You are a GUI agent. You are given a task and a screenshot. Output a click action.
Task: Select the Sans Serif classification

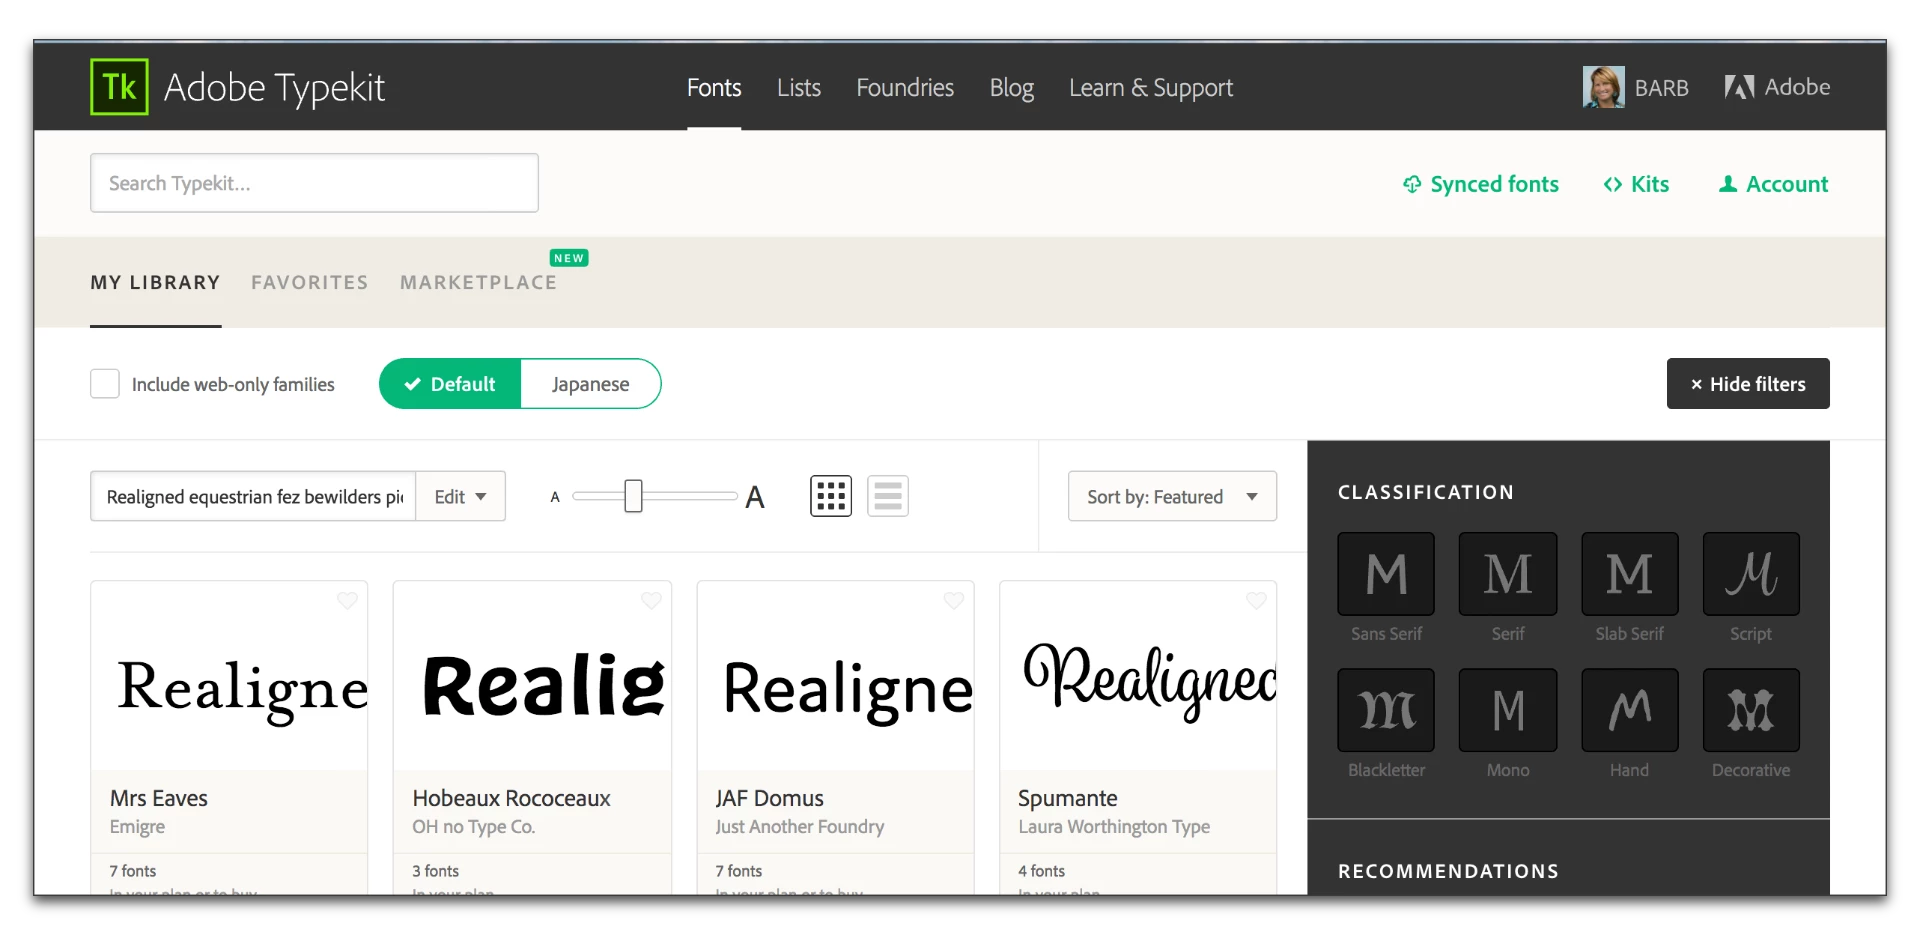1386,574
